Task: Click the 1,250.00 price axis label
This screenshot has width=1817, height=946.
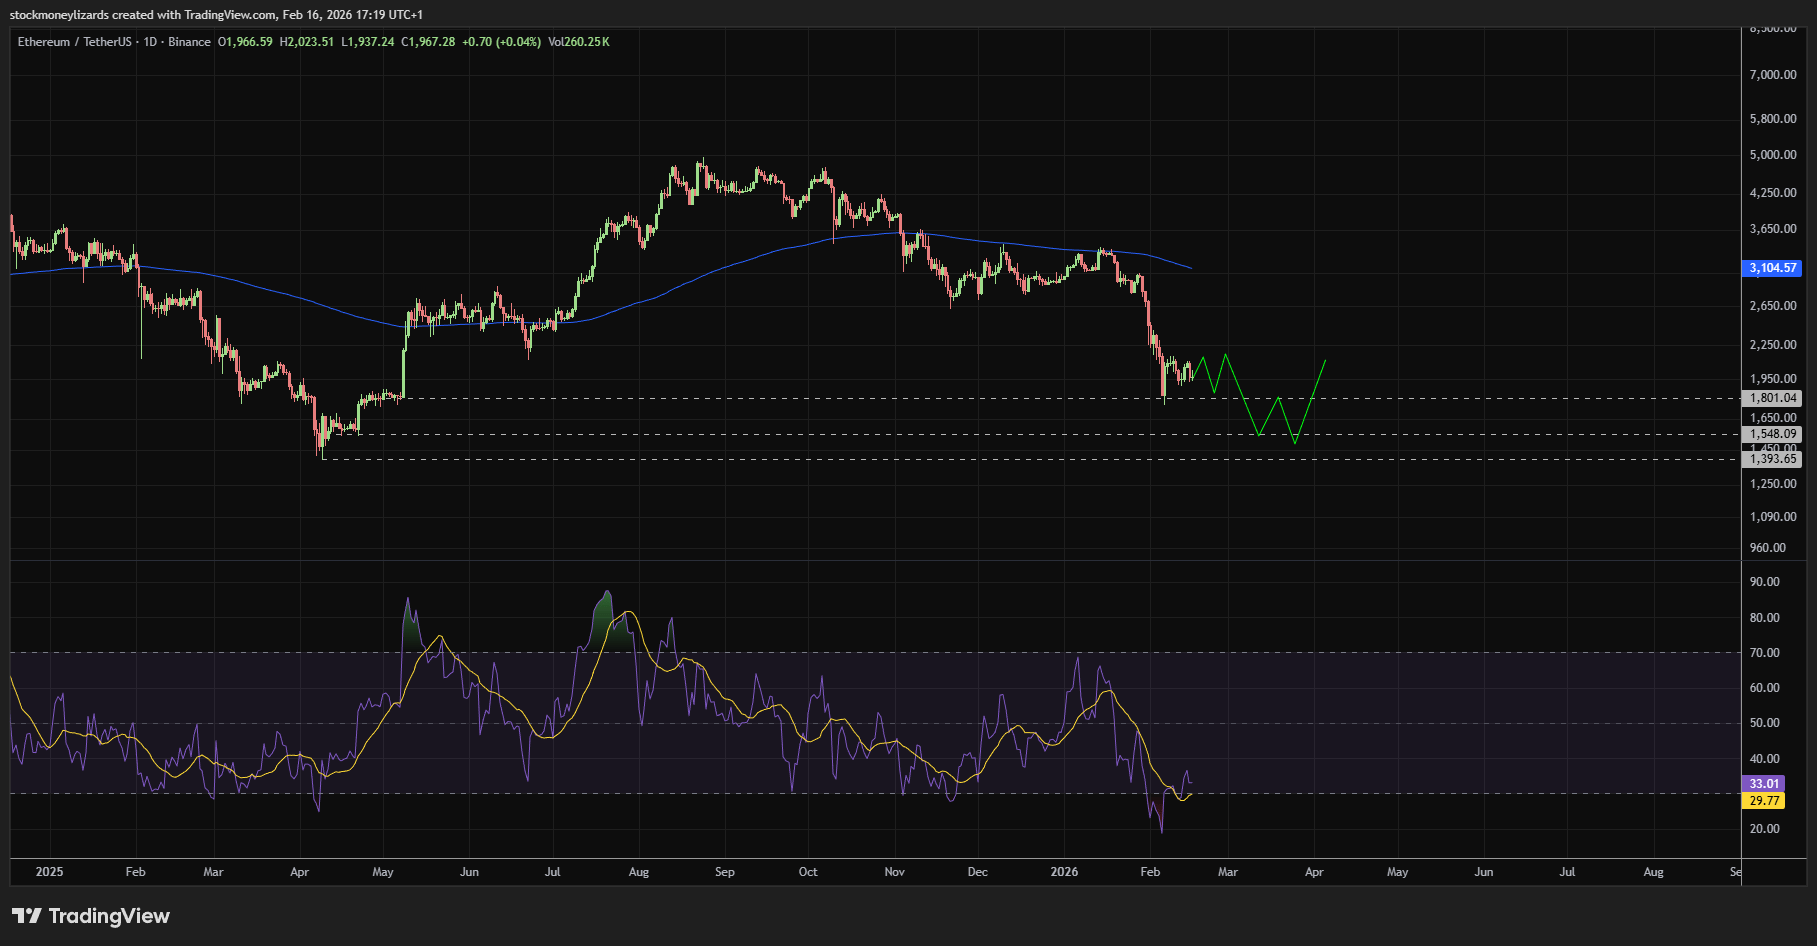Action: [1773, 484]
